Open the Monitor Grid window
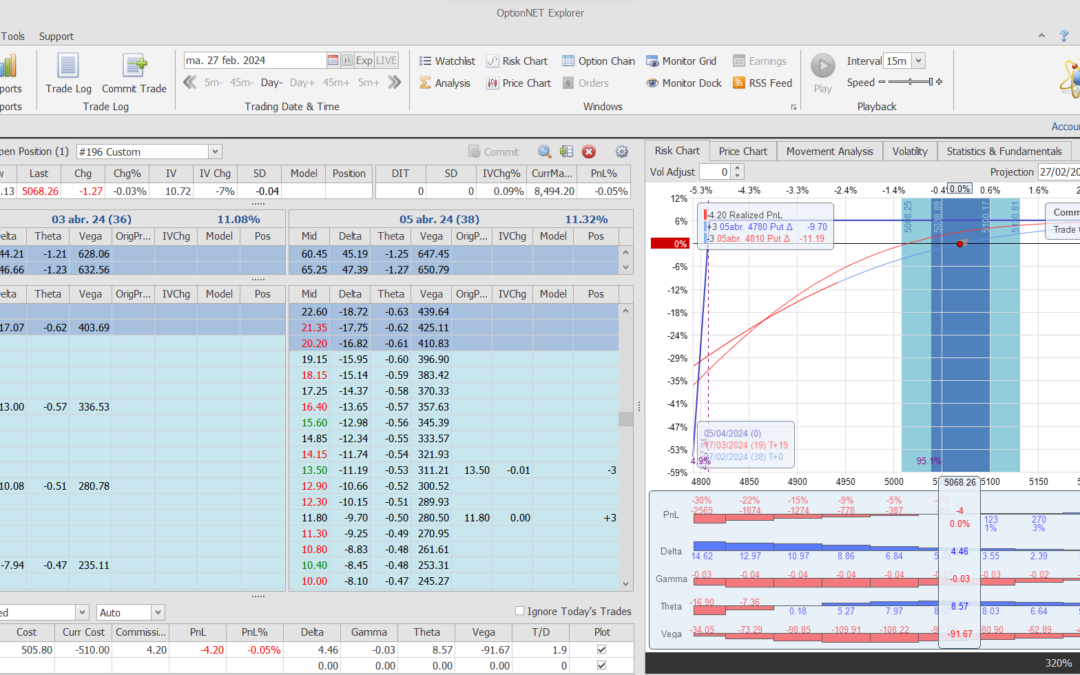1080x675 pixels. tap(681, 61)
